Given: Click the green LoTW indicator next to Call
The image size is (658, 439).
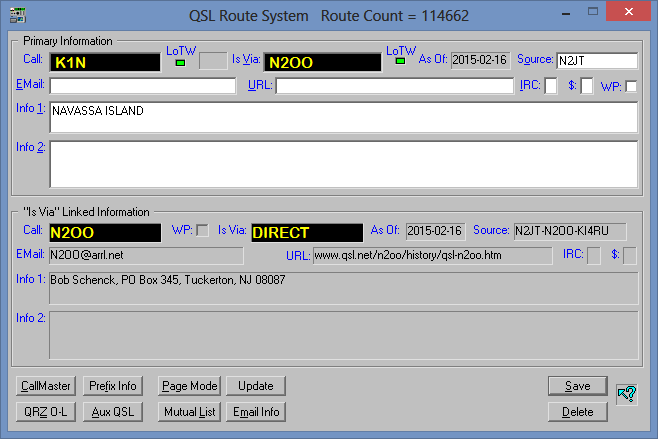Looking at the screenshot, I should 181,63.
